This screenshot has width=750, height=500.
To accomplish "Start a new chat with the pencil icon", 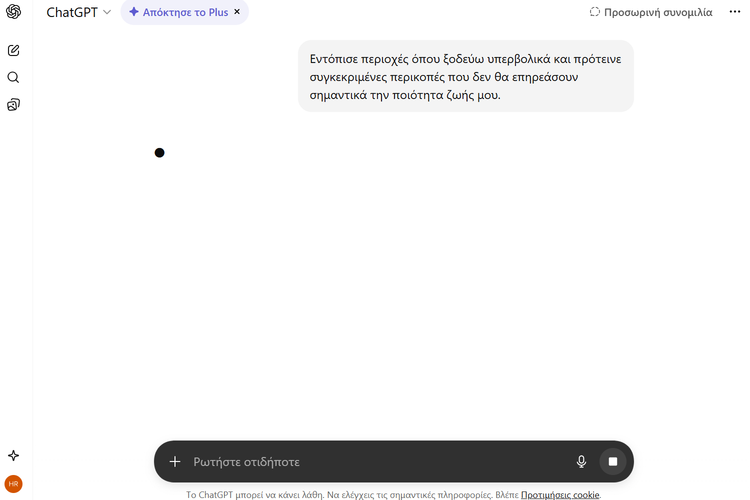I will coord(14,50).
